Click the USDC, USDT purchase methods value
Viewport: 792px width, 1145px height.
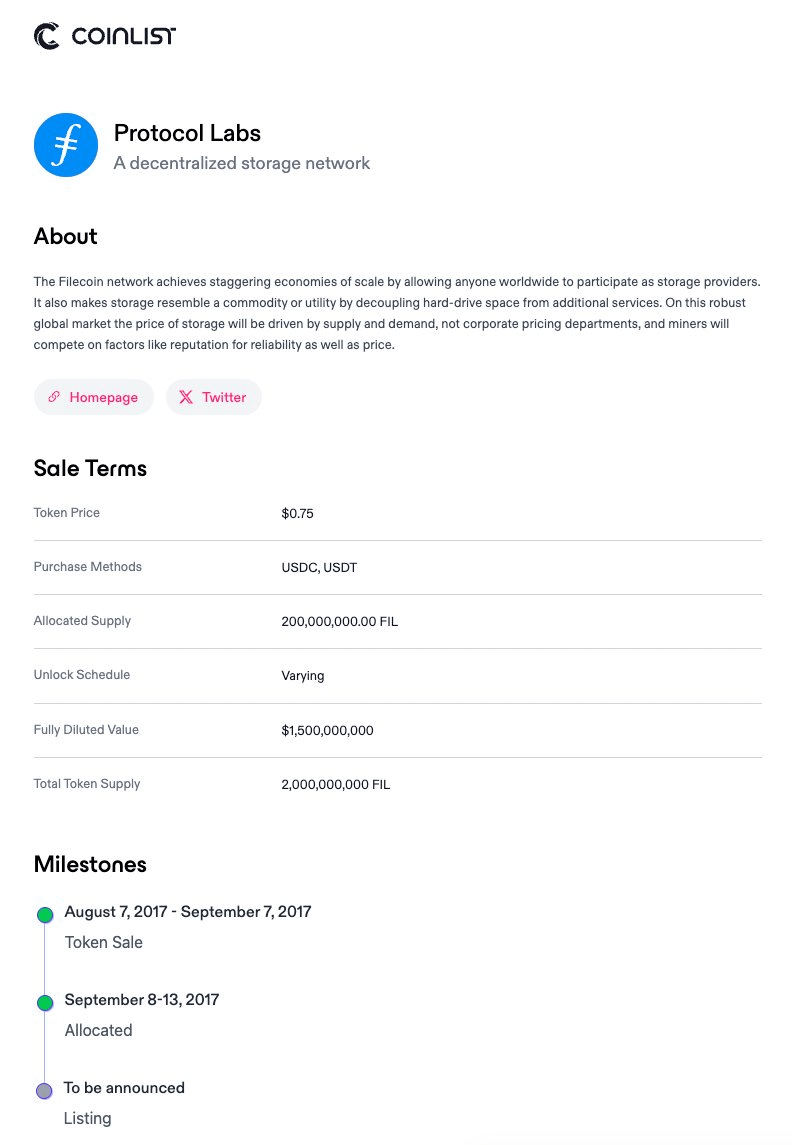pos(319,568)
